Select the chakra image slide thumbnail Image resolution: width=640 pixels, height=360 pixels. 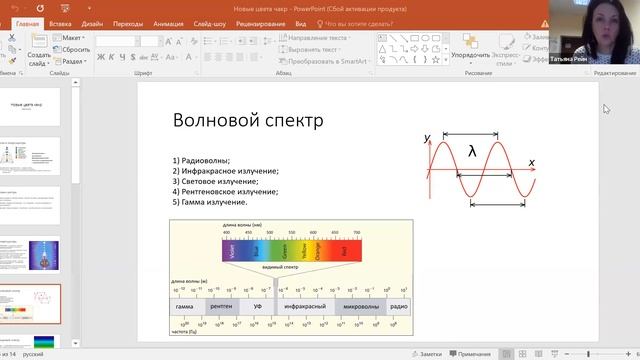coord(29,255)
